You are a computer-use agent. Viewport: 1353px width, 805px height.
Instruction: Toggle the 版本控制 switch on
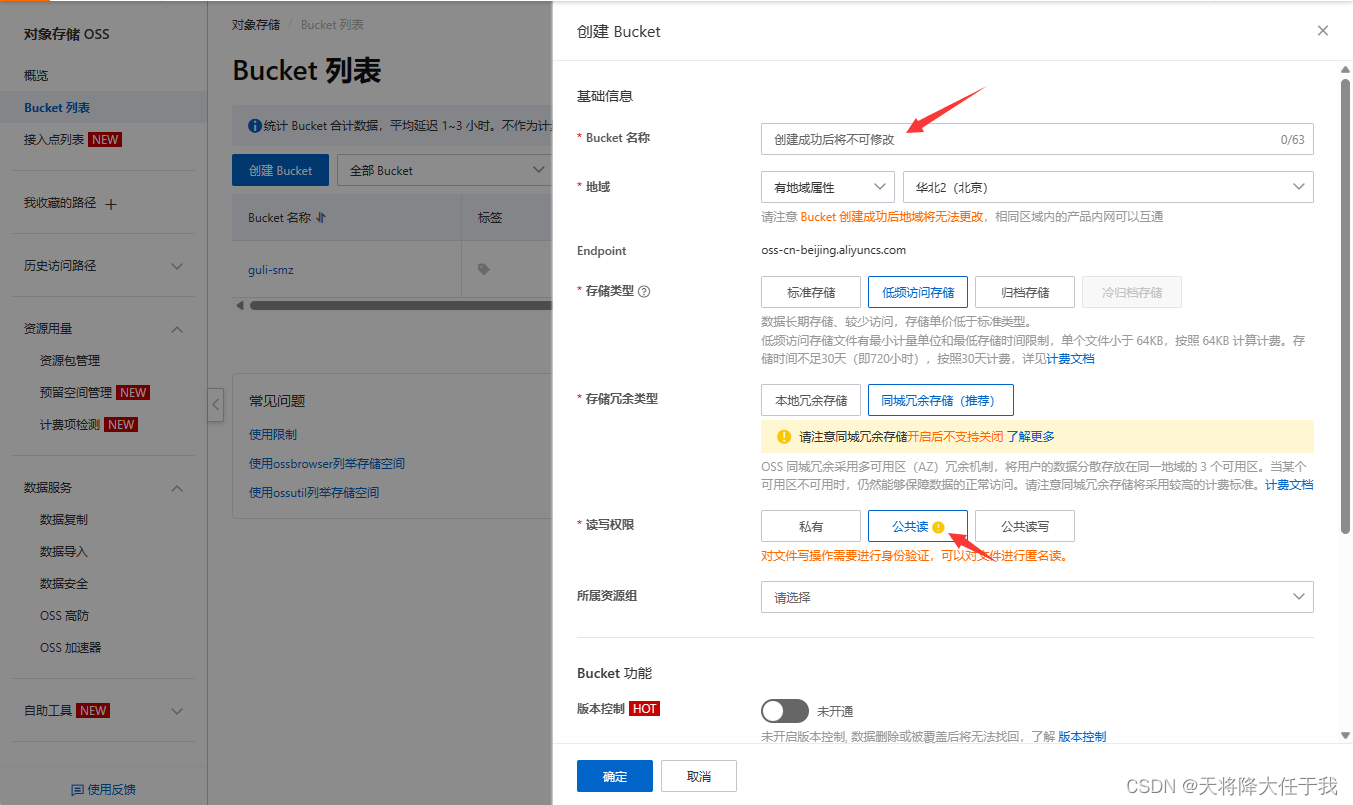point(785,711)
